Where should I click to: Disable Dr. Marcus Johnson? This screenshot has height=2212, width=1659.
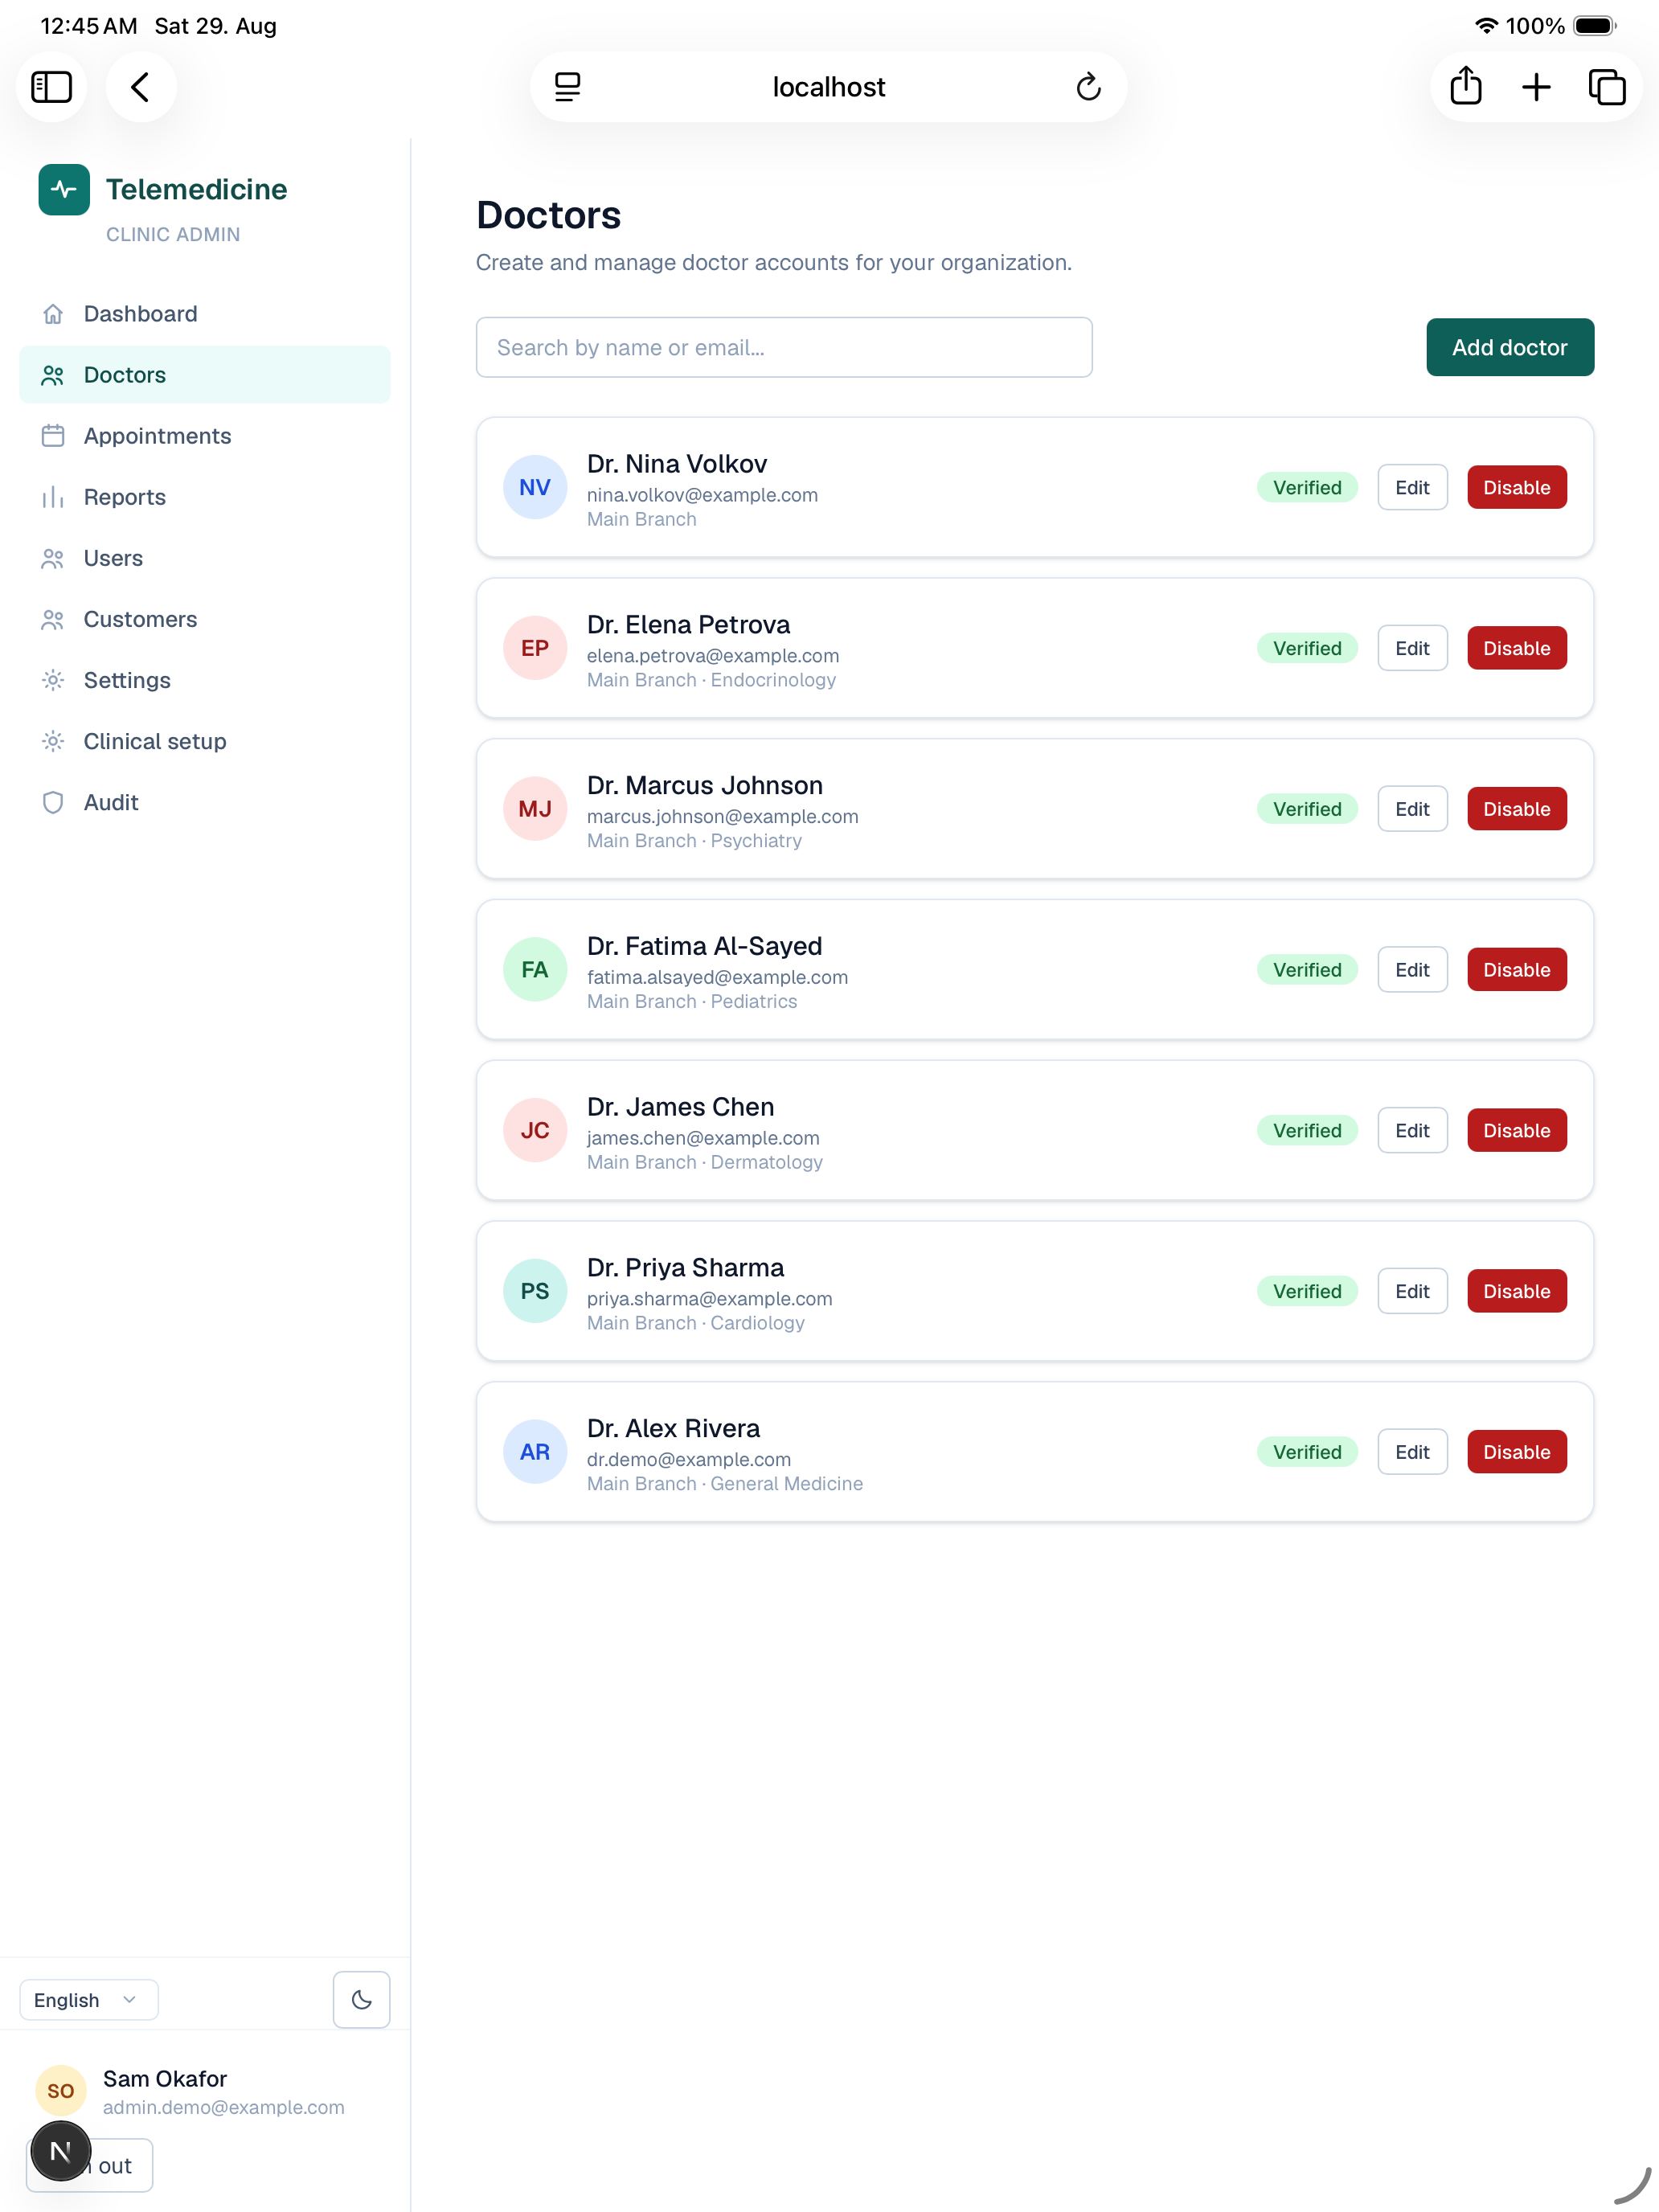coord(1516,809)
